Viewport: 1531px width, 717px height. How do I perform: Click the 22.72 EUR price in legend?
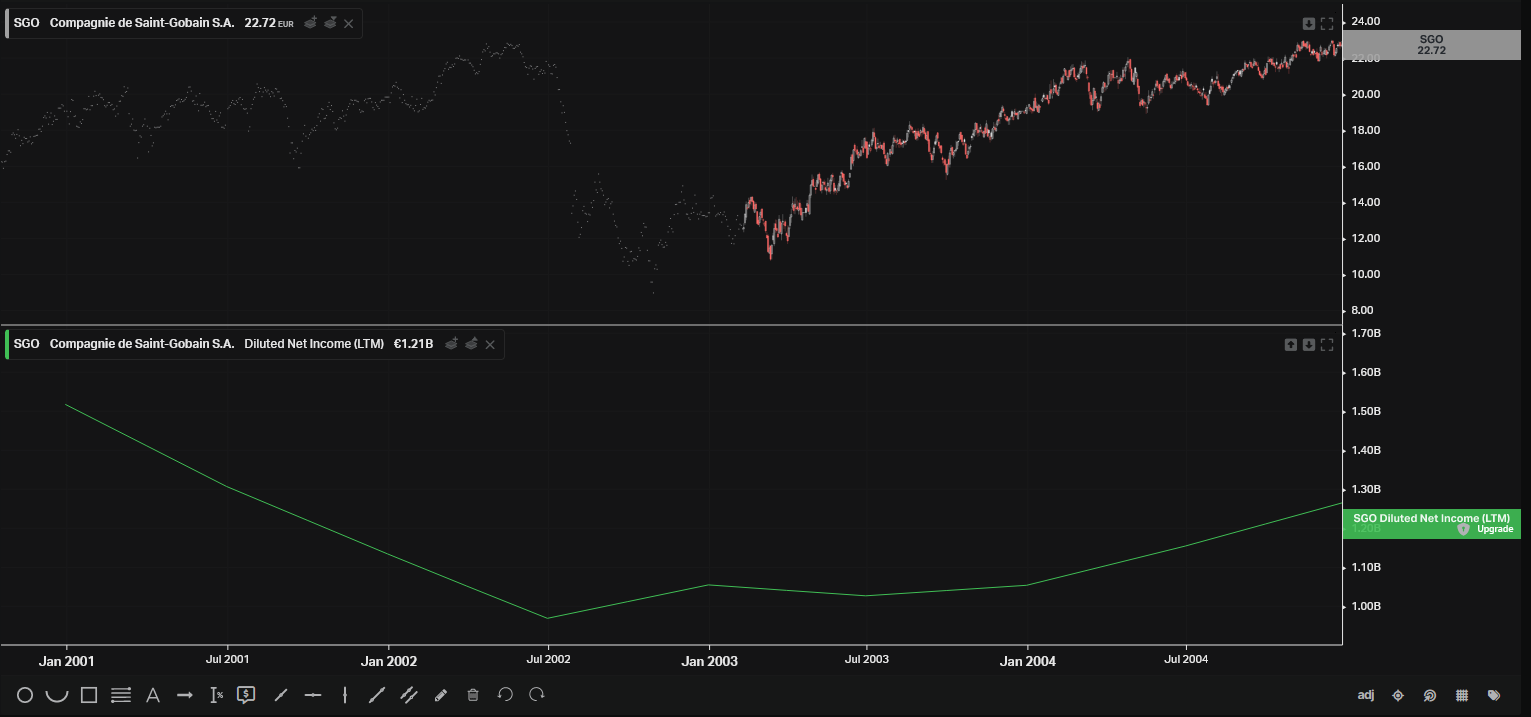(x=269, y=23)
